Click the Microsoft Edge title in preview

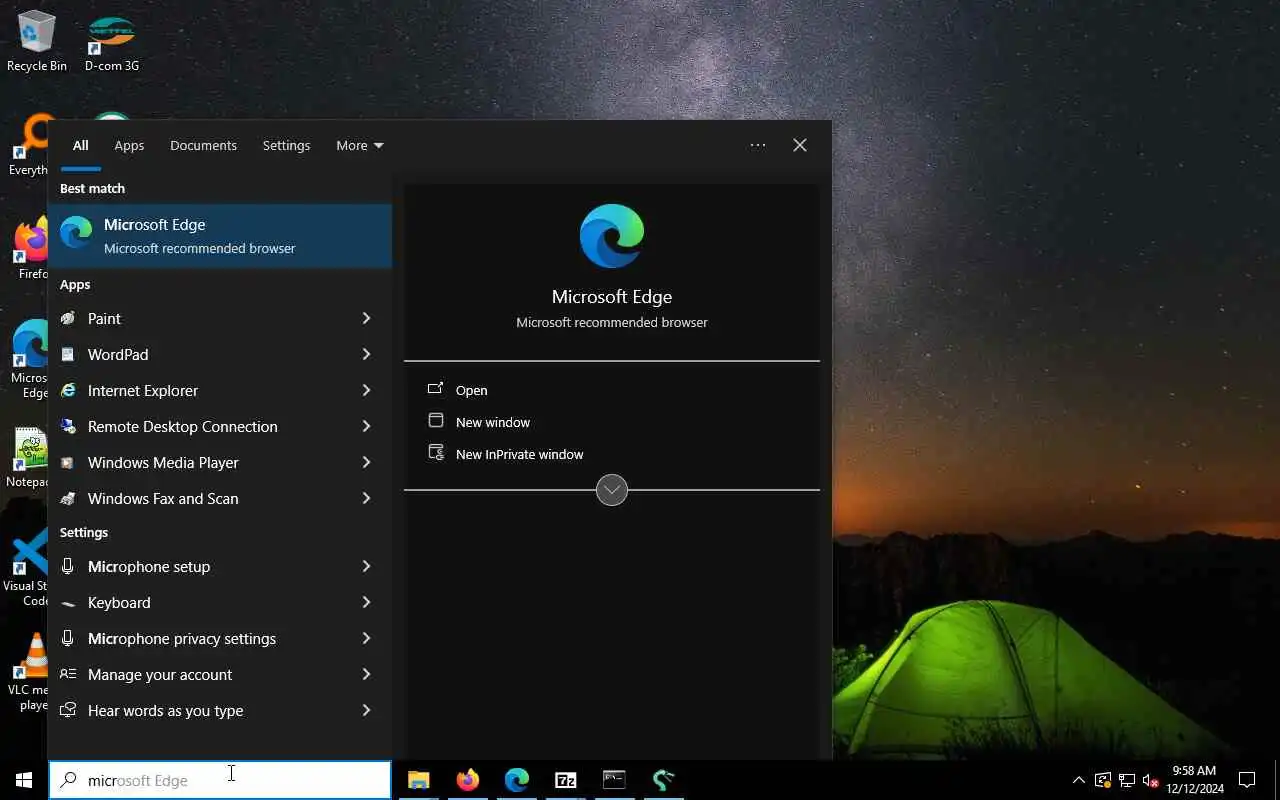(x=612, y=297)
